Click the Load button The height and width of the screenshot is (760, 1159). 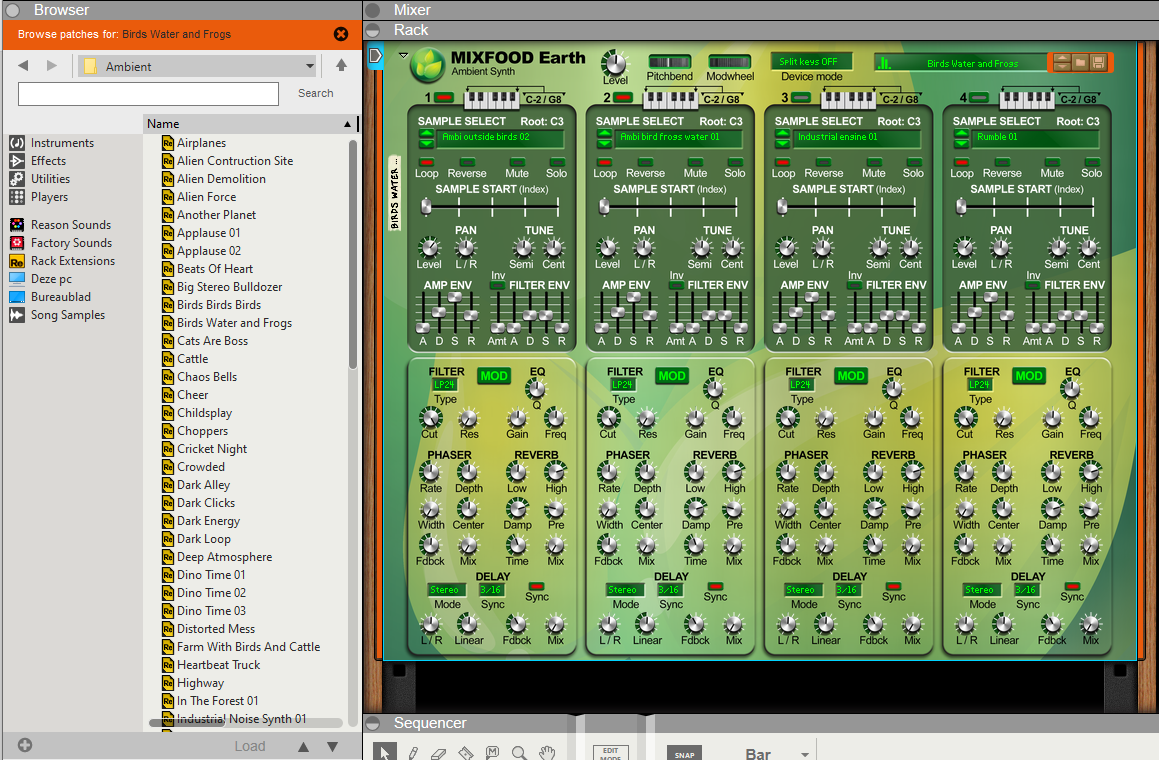click(250, 746)
